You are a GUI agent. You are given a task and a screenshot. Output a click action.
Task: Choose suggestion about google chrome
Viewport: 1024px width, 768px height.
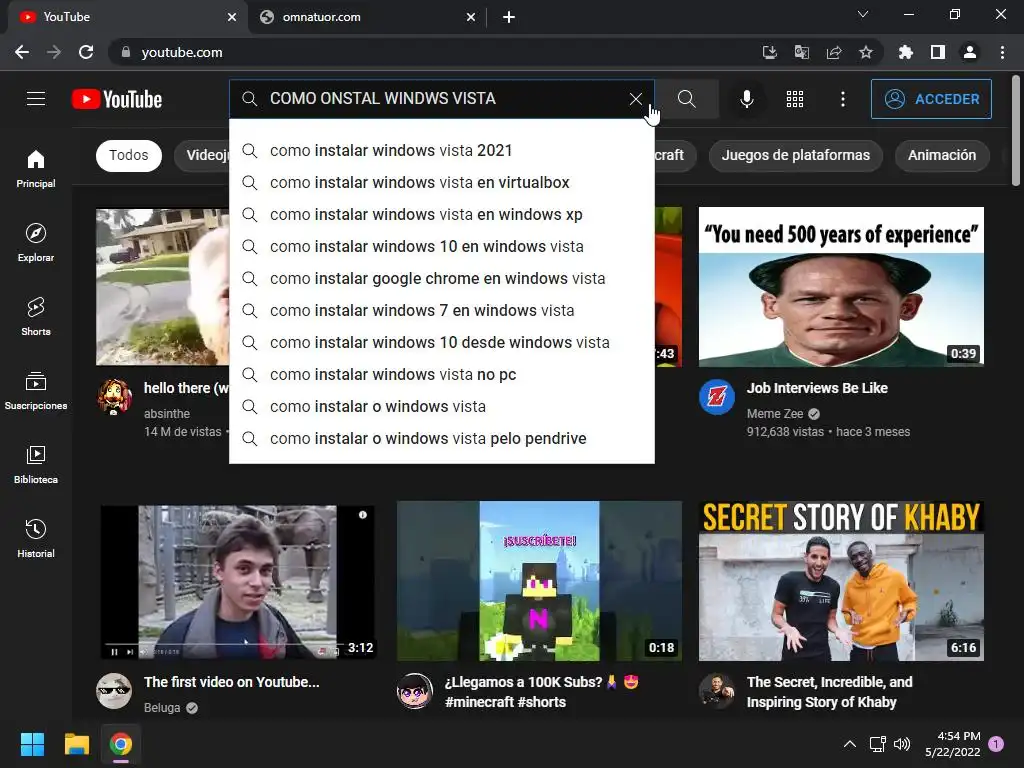441,278
